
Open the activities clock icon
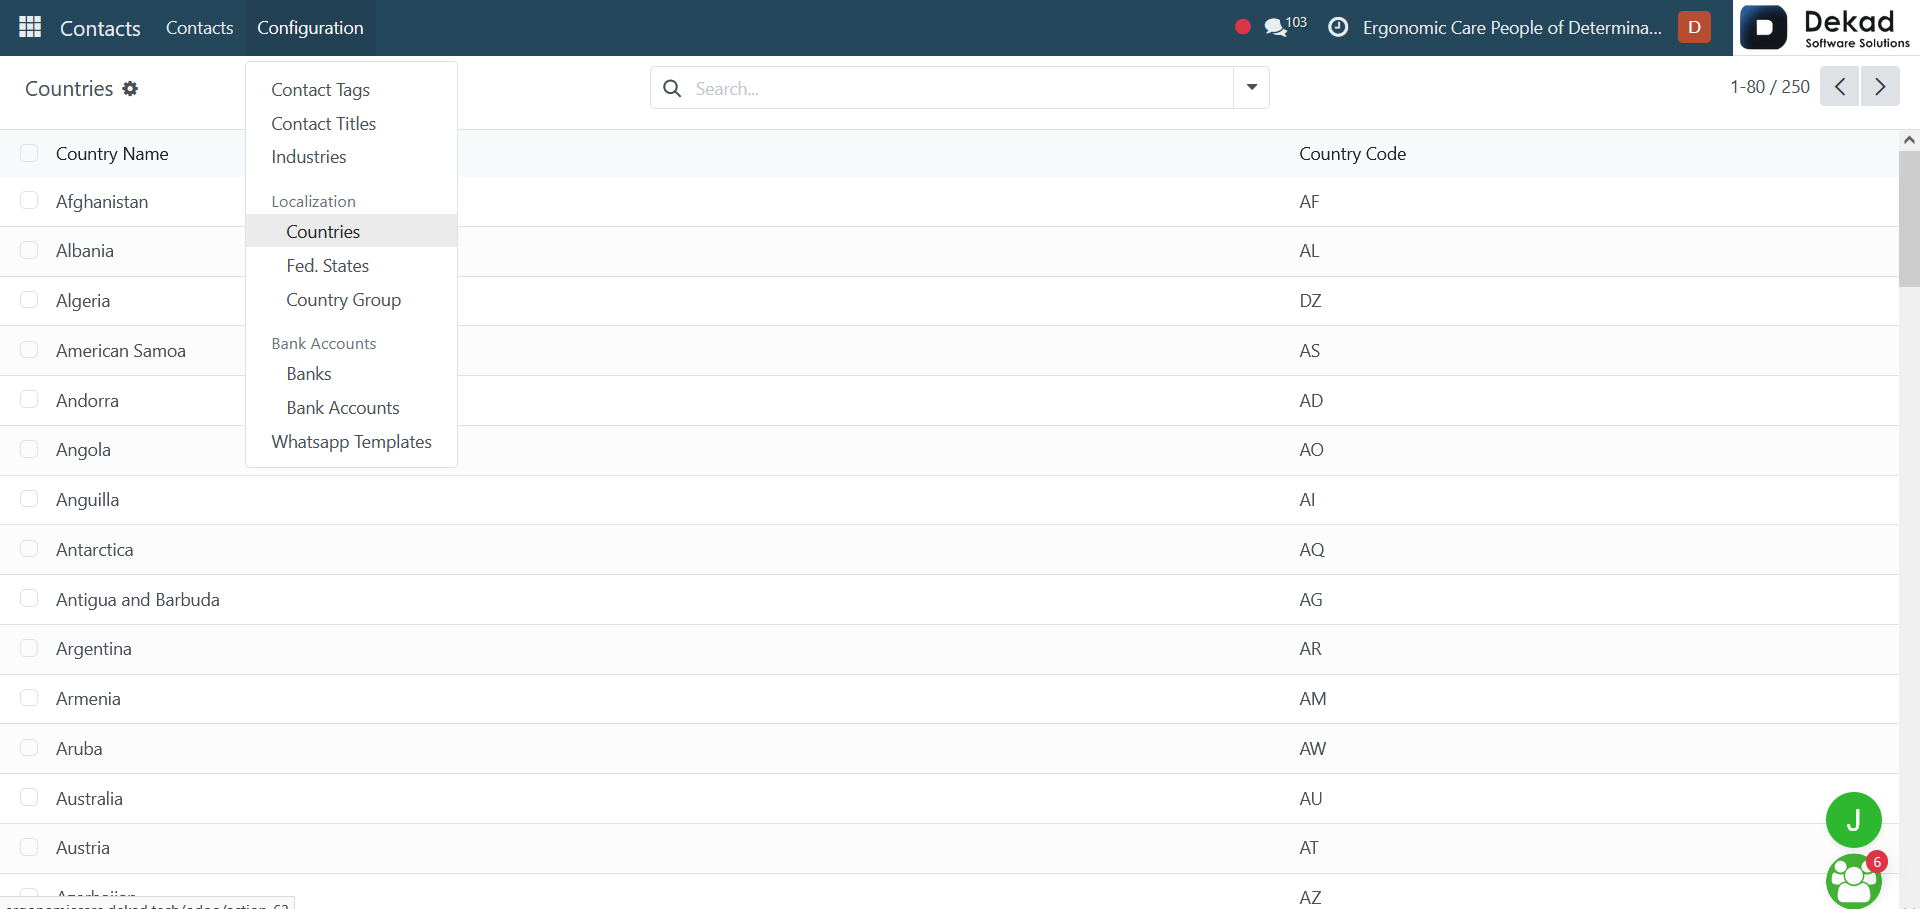(x=1338, y=27)
